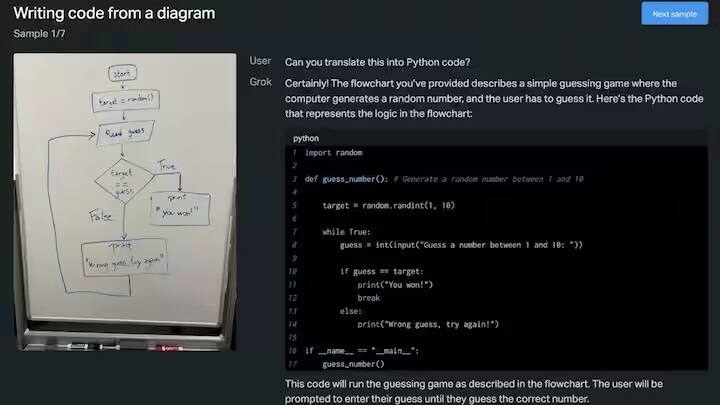Click the 'User' speaker label
Viewport: 720px width, 405px height.
pos(260,62)
